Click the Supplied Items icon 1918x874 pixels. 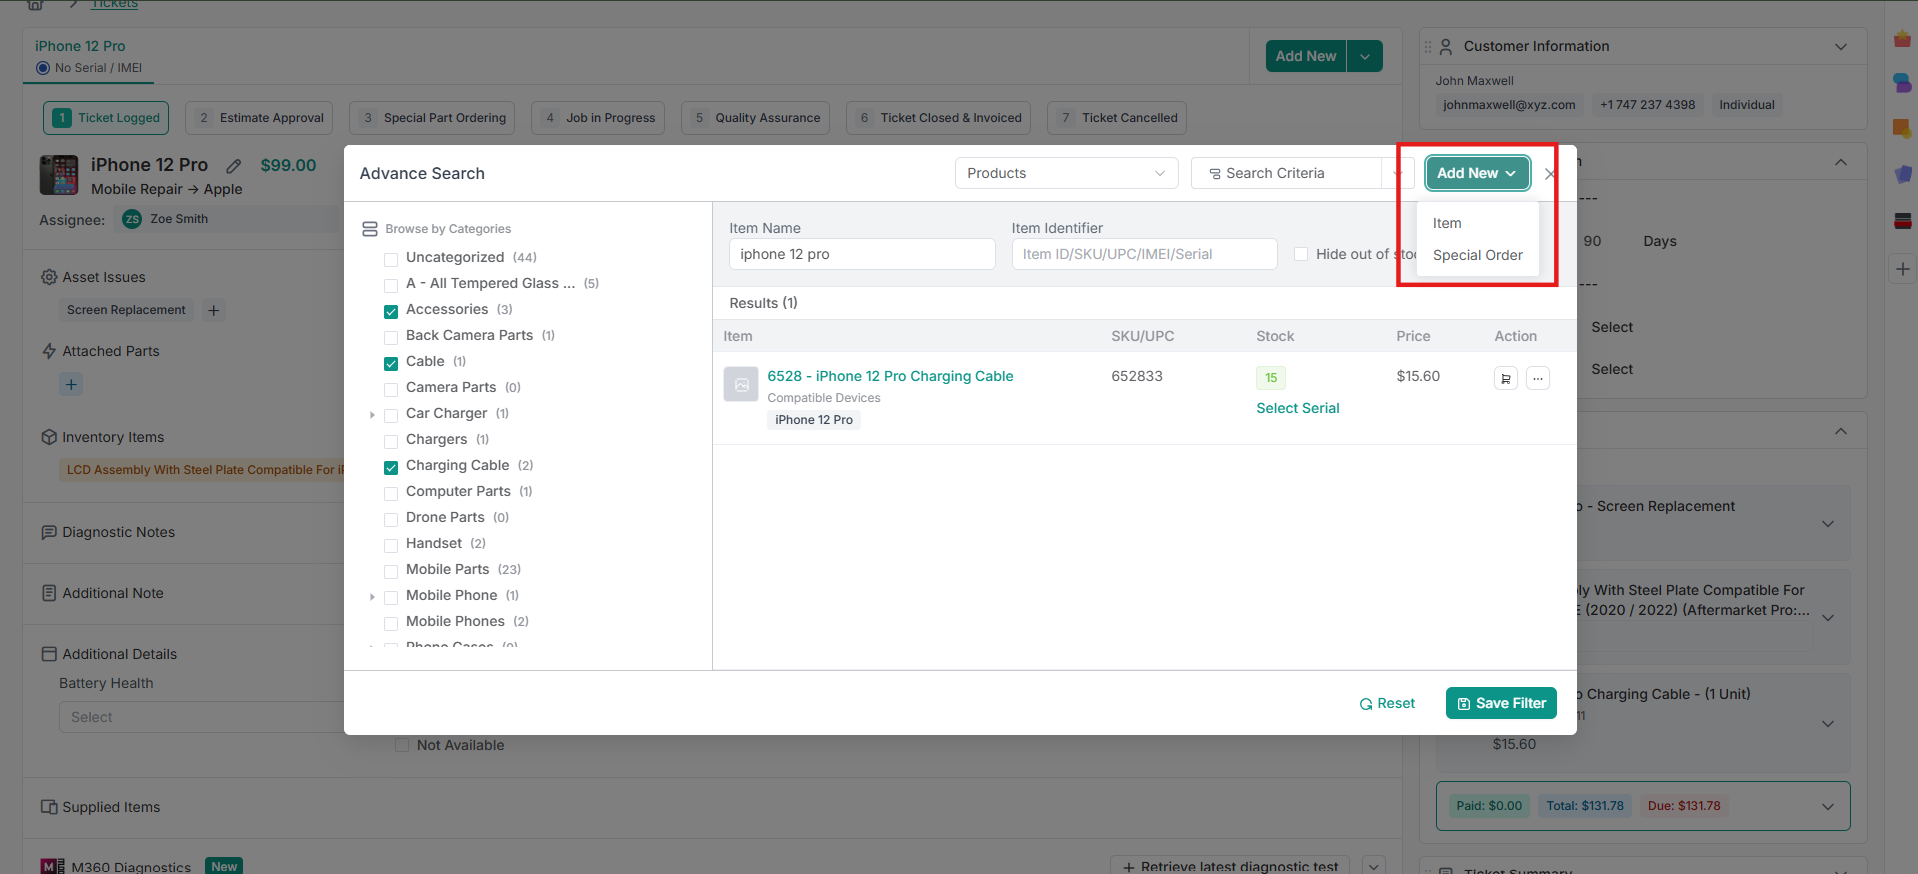(x=49, y=807)
